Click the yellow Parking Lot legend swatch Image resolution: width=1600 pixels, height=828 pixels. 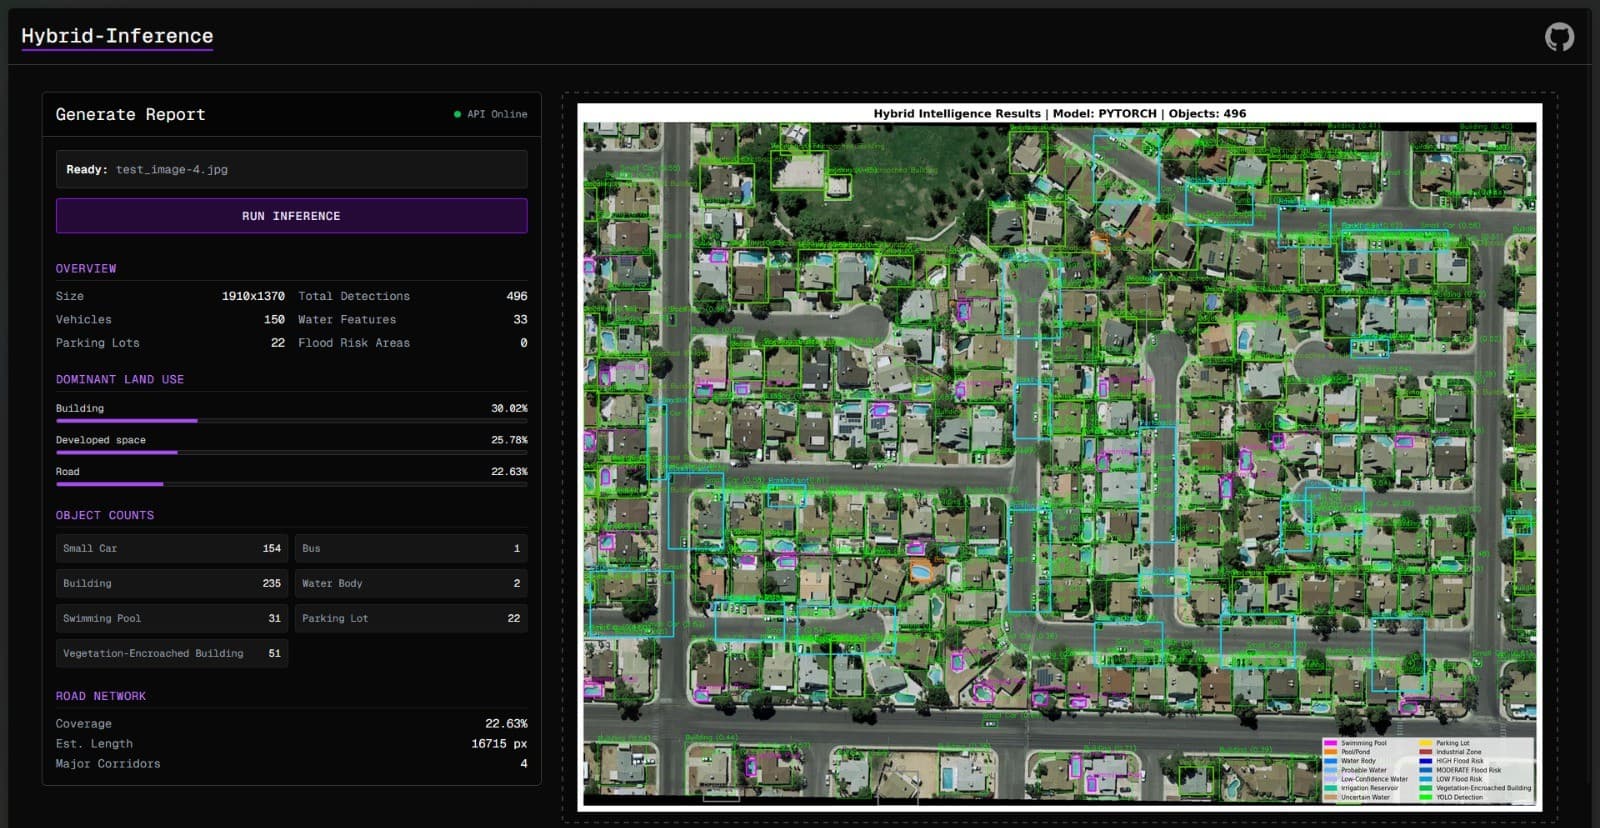pos(1425,743)
